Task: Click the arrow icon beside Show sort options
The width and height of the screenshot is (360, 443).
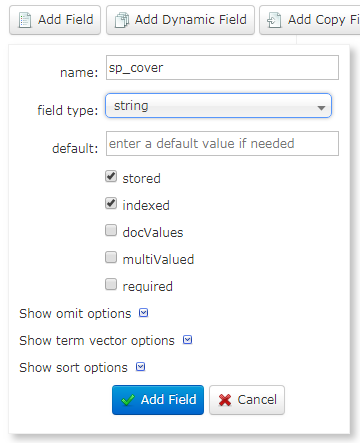Action: tap(141, 367)
